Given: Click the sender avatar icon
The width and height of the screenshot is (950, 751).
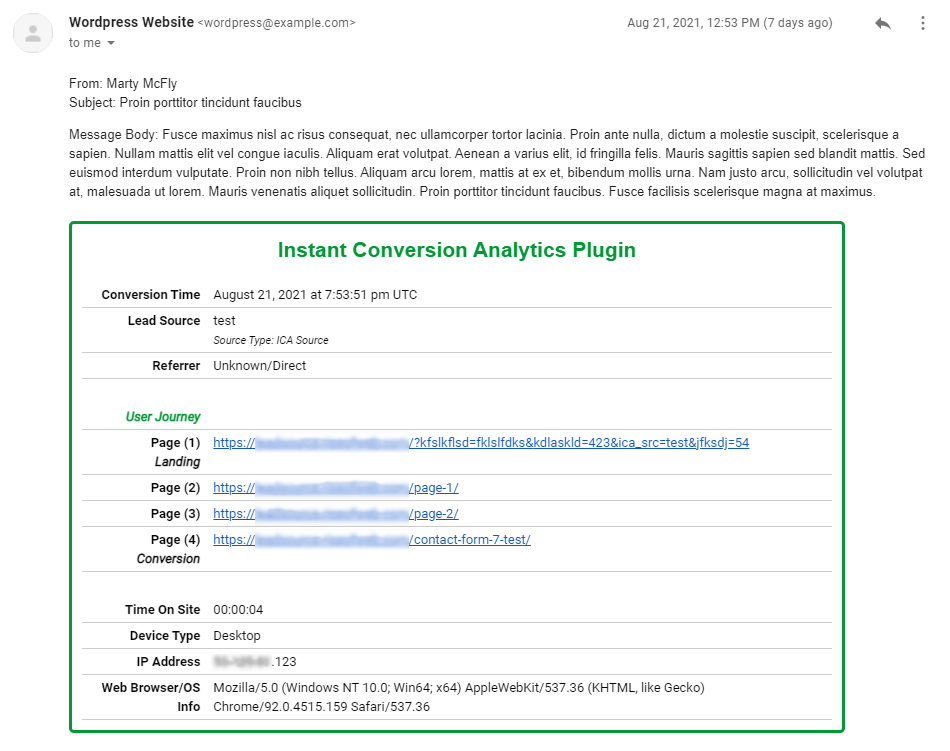Looking at the screenshot, I should pos(33,33).
